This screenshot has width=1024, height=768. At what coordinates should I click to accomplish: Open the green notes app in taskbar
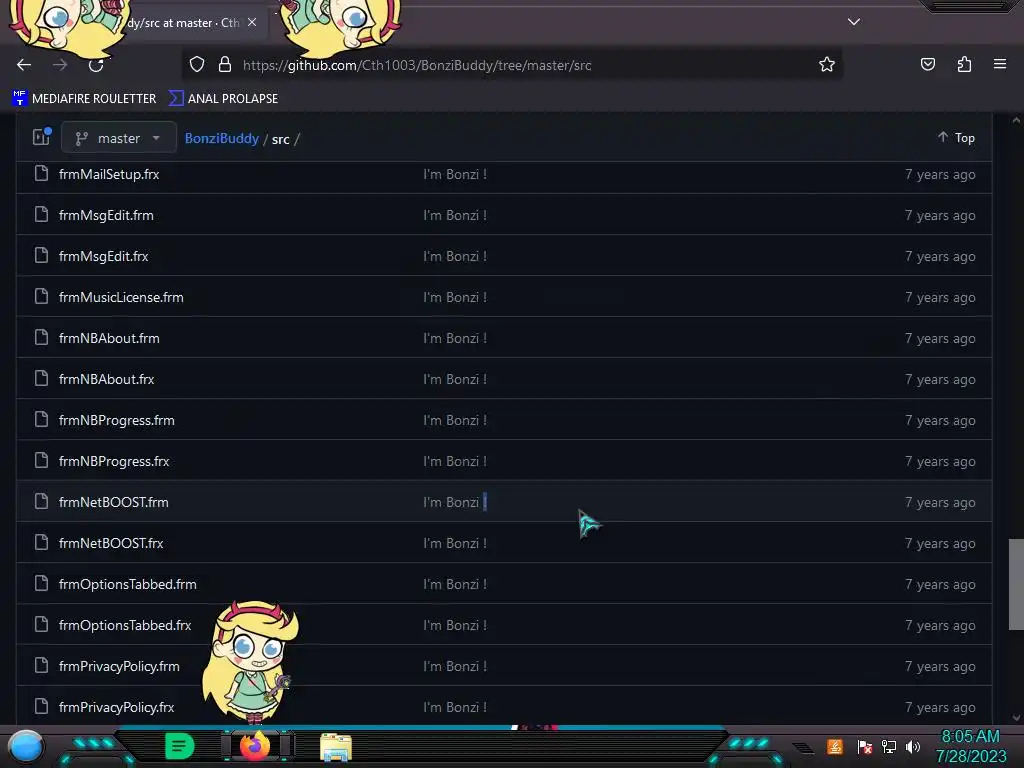(x=180, y=746)
